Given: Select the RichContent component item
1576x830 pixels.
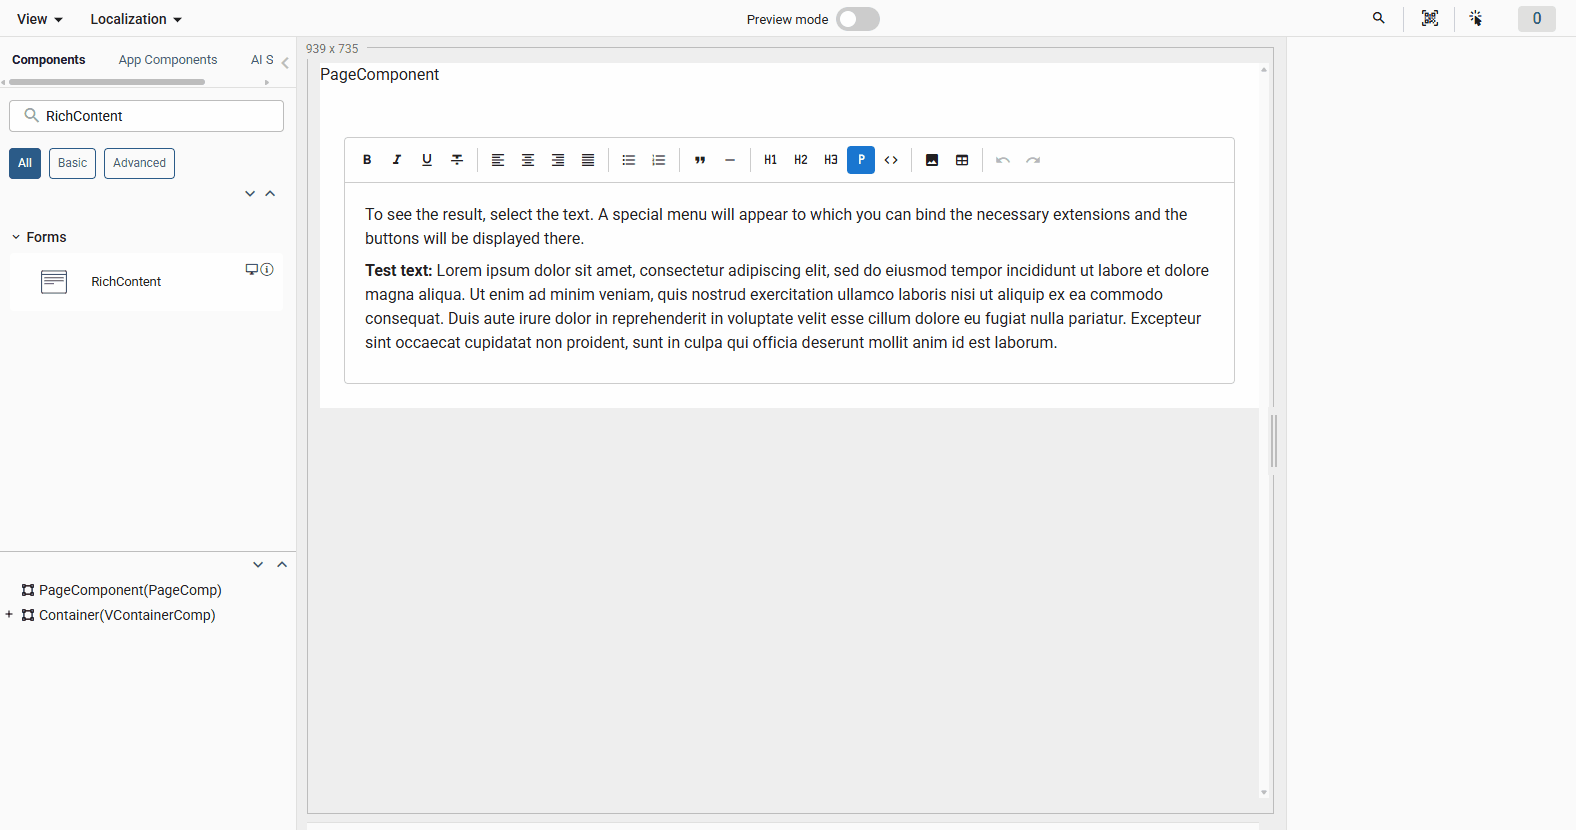Looking at the screenshot, I should 126,282.
